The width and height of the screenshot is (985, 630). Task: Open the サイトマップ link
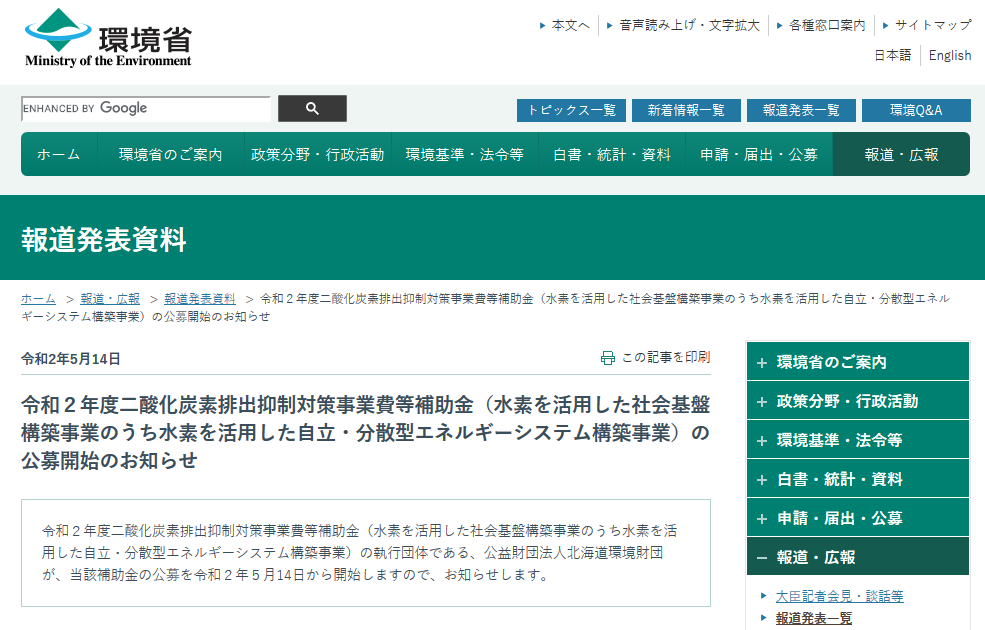[x=932, y=25]
